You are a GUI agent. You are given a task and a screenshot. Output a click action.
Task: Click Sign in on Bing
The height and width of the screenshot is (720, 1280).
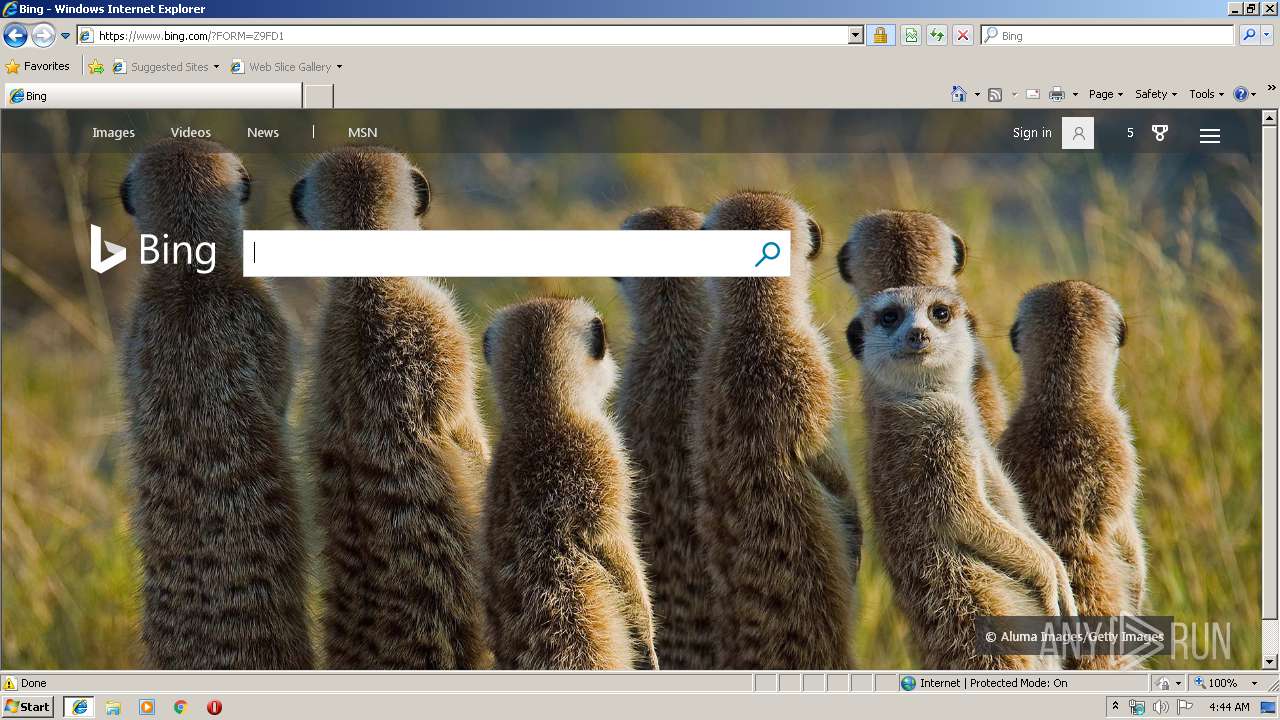[1032, 132]
